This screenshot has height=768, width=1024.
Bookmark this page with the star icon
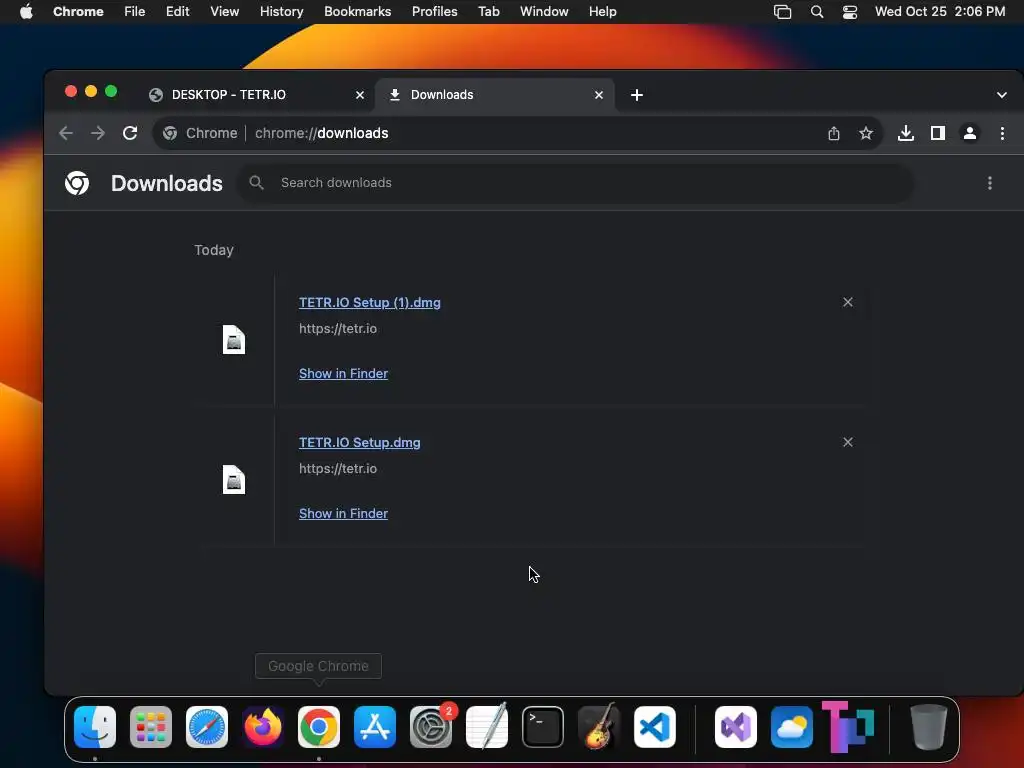(866, 133)
